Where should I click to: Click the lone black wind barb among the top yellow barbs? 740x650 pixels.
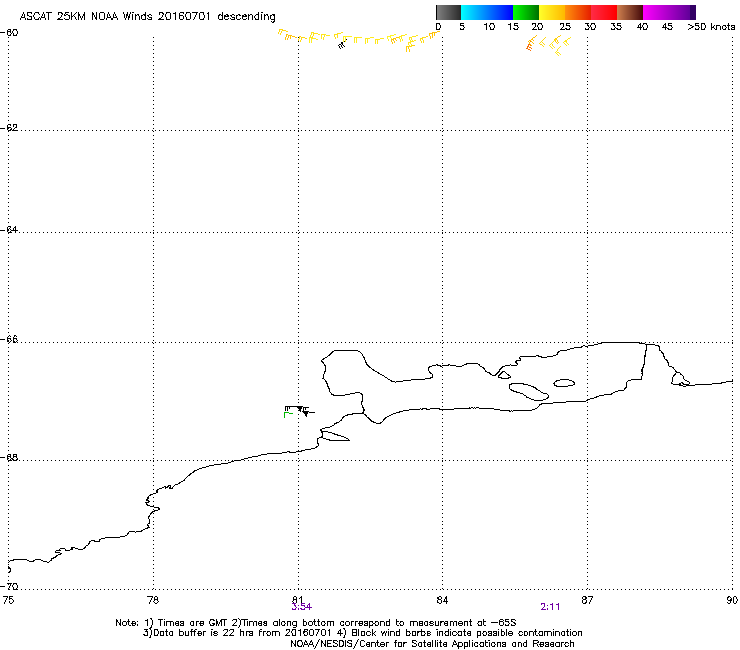342,45
